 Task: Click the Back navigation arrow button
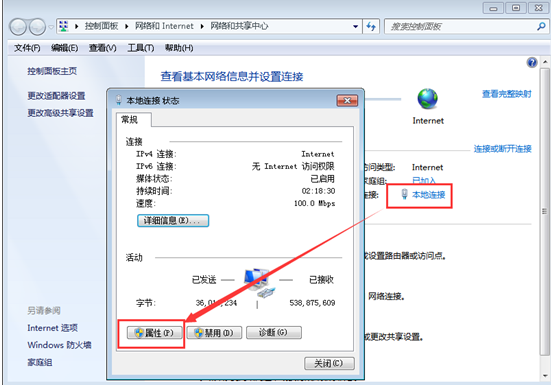point(18,27)
